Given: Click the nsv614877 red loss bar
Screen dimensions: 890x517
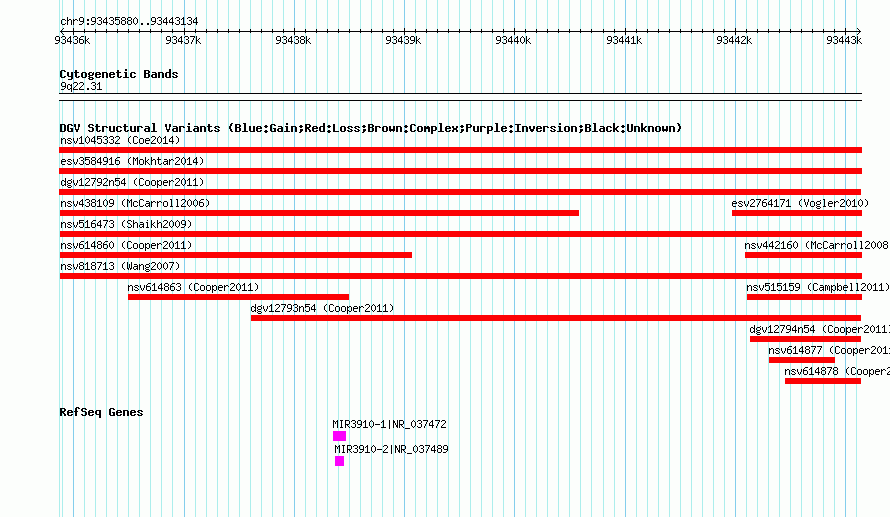Looking at the screenshot, I should click(801, 360).
